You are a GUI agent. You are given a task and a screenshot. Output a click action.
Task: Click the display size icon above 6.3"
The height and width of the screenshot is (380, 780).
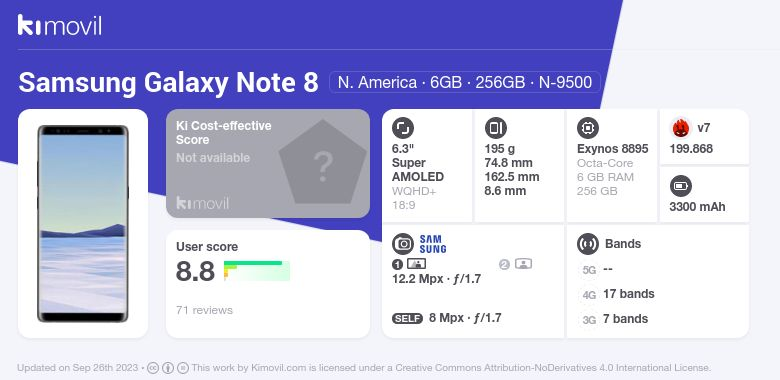tap(402, 128)
